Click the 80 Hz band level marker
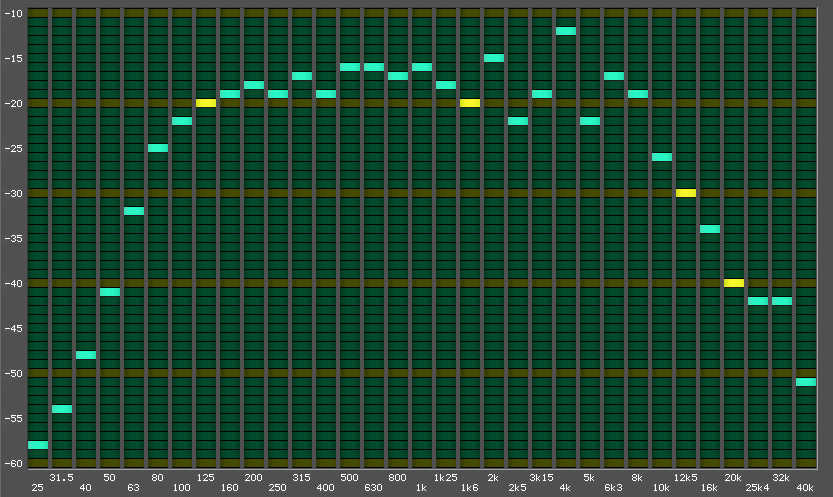The width and height of the screenshot is (833, 497). pos(158,148)
